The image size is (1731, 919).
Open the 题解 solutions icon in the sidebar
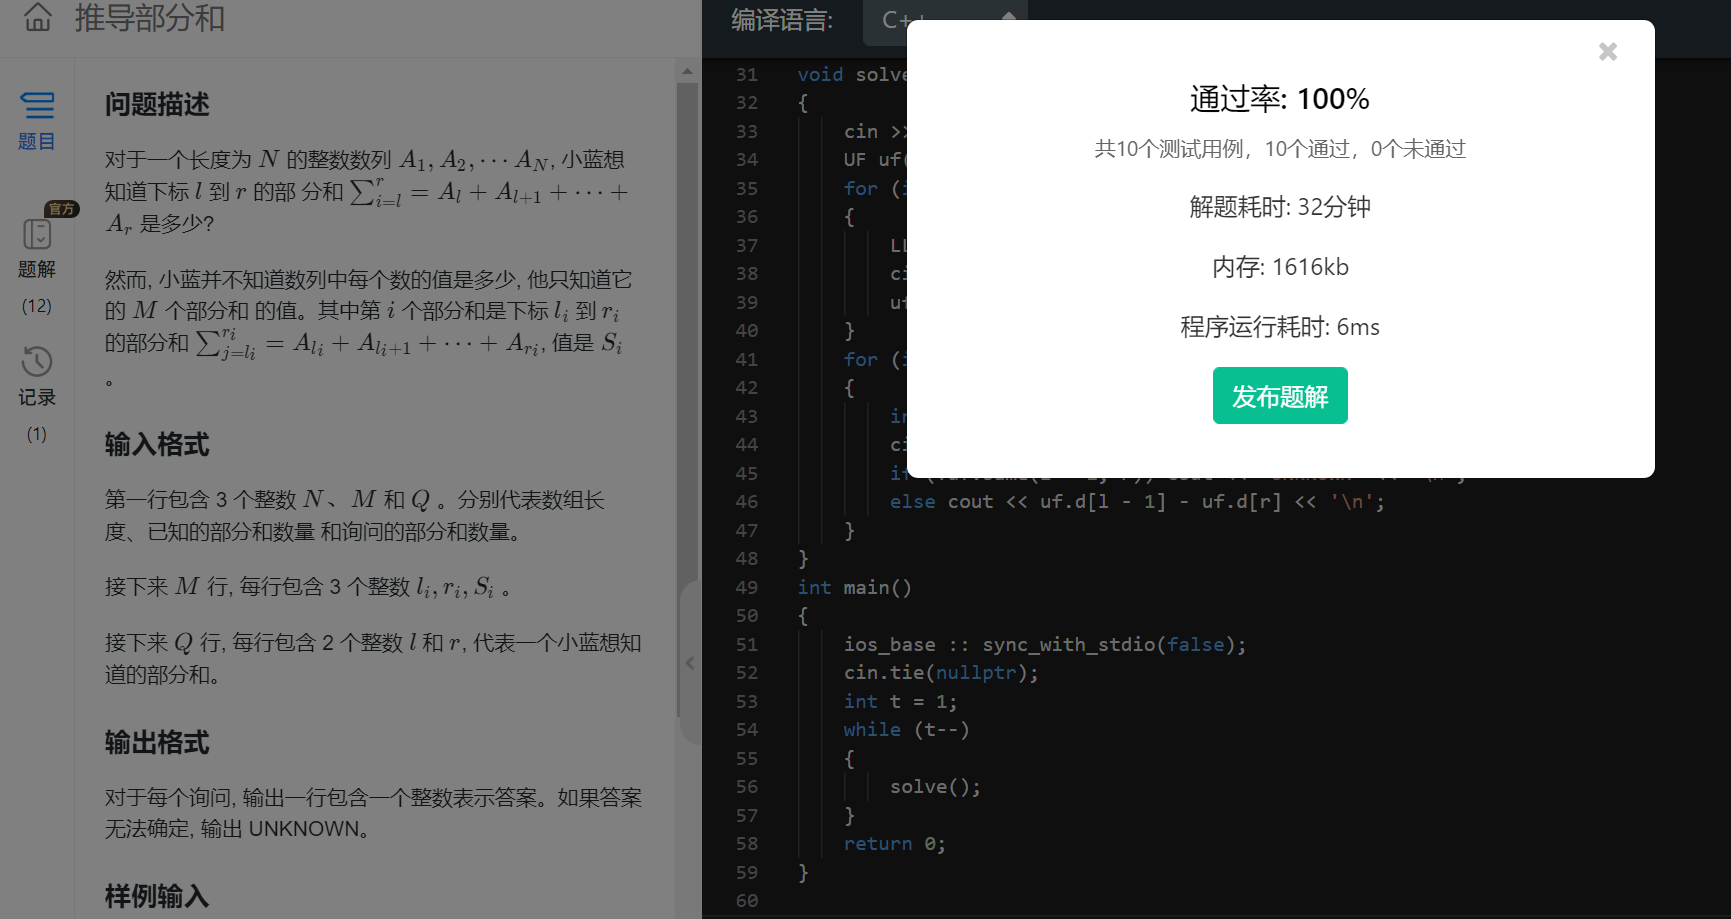click(36, 234)
